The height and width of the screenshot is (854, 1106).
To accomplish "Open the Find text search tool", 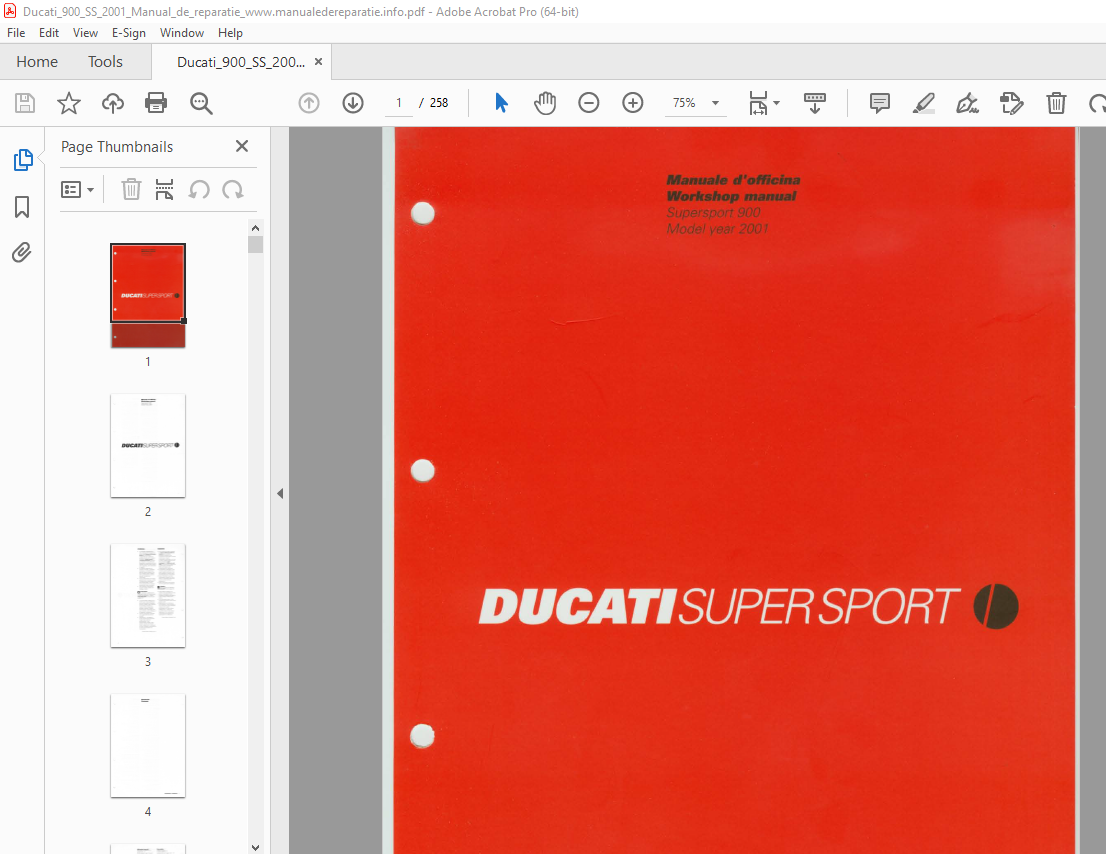I will click(x=201, y=103).
